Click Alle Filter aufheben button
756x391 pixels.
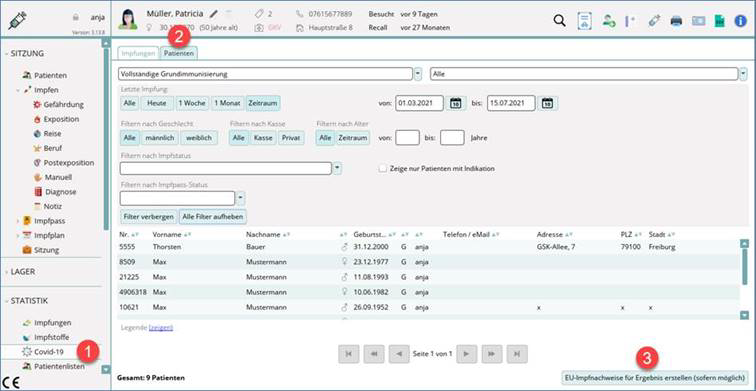(213, 217)
